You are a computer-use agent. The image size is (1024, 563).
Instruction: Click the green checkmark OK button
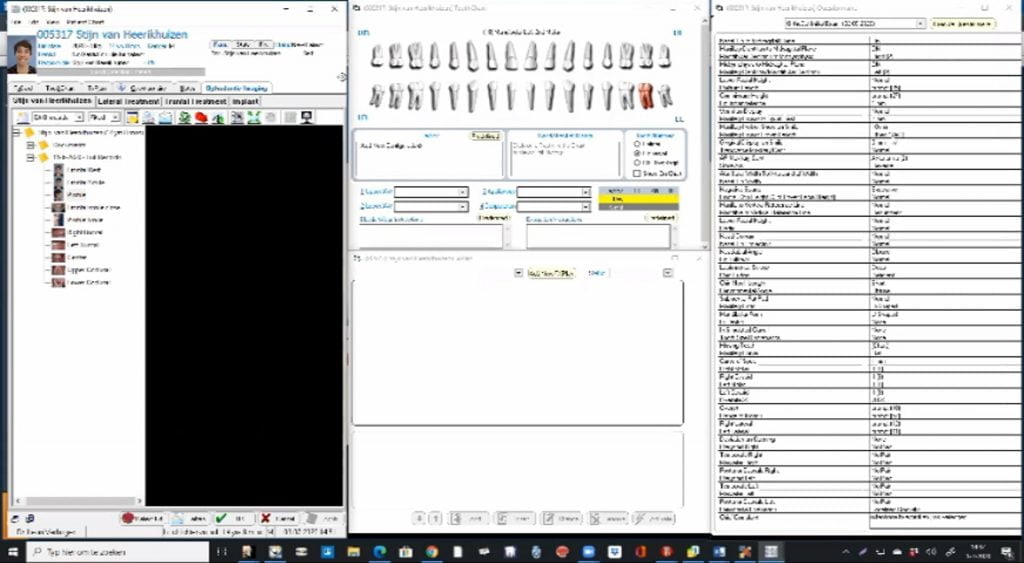234,519
